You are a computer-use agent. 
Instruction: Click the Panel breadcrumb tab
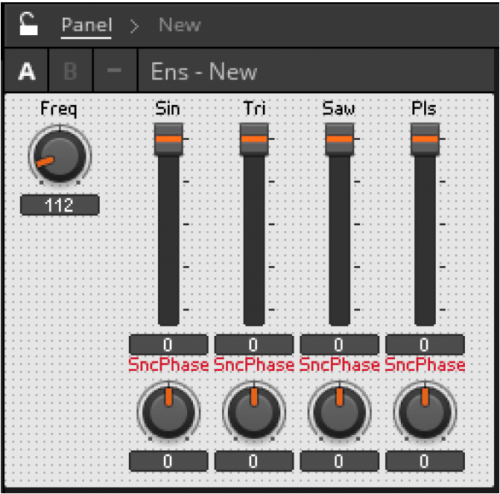(86, 25)
